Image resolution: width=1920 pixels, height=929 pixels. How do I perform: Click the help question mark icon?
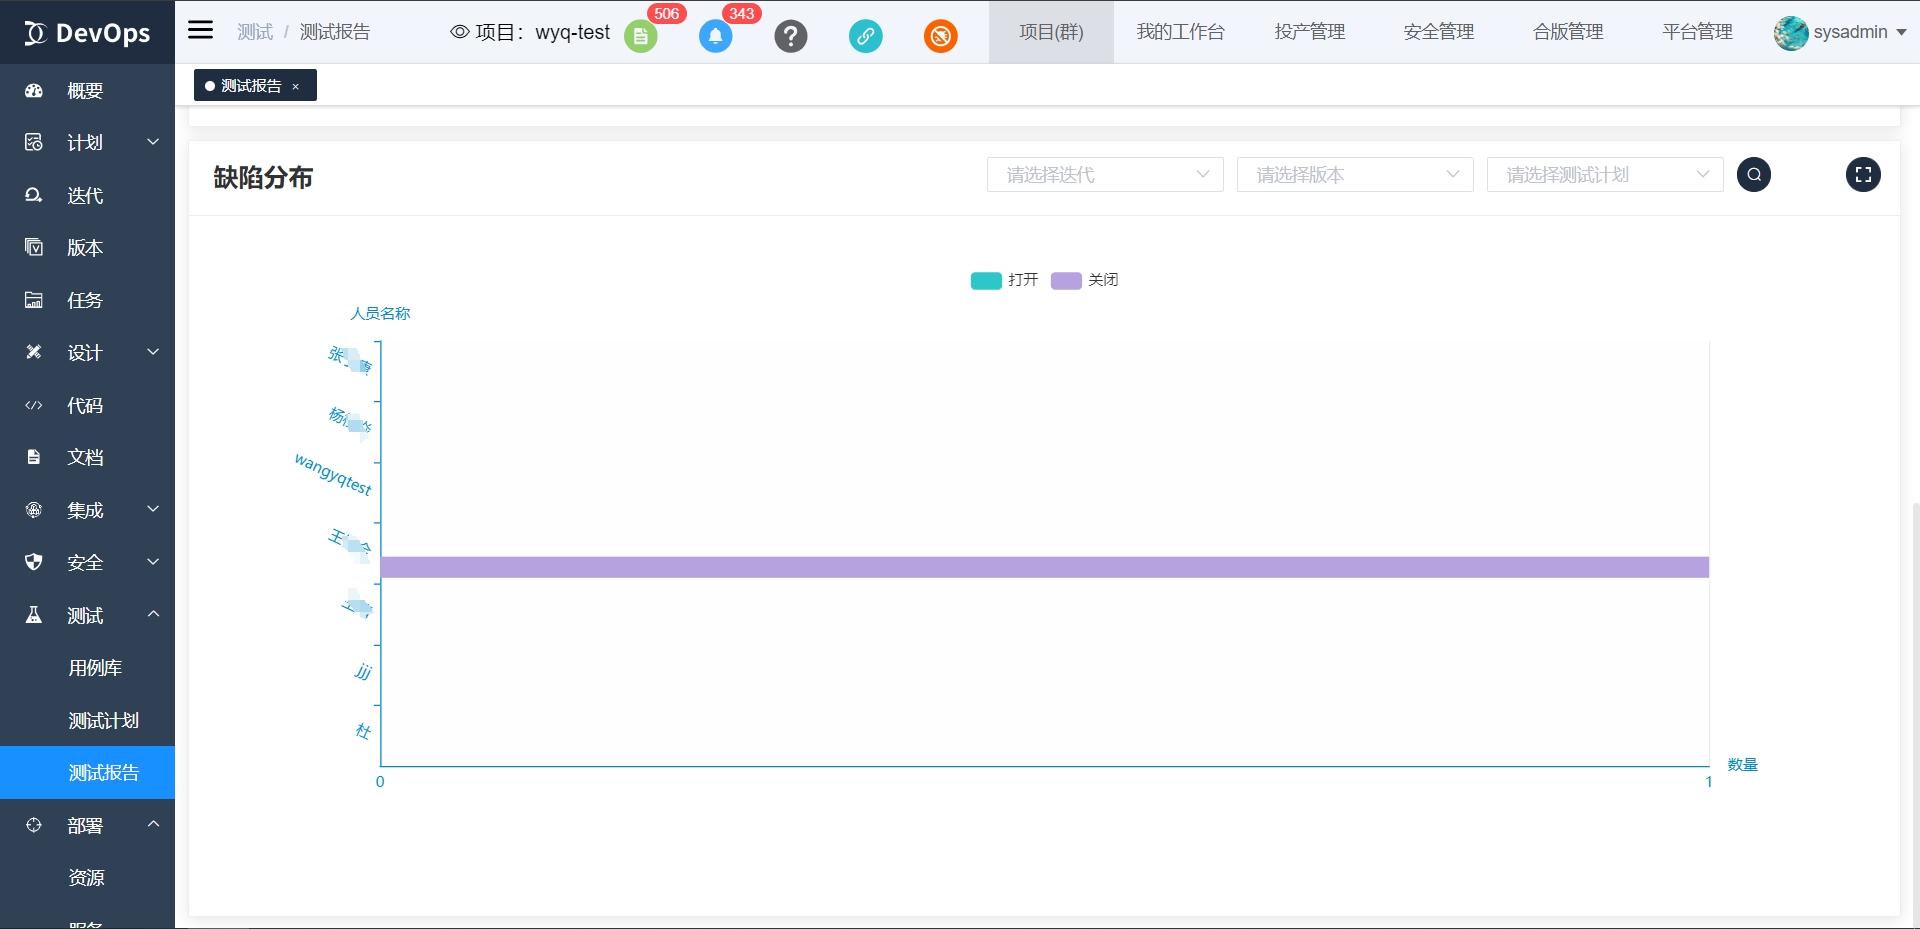[791, 36]
